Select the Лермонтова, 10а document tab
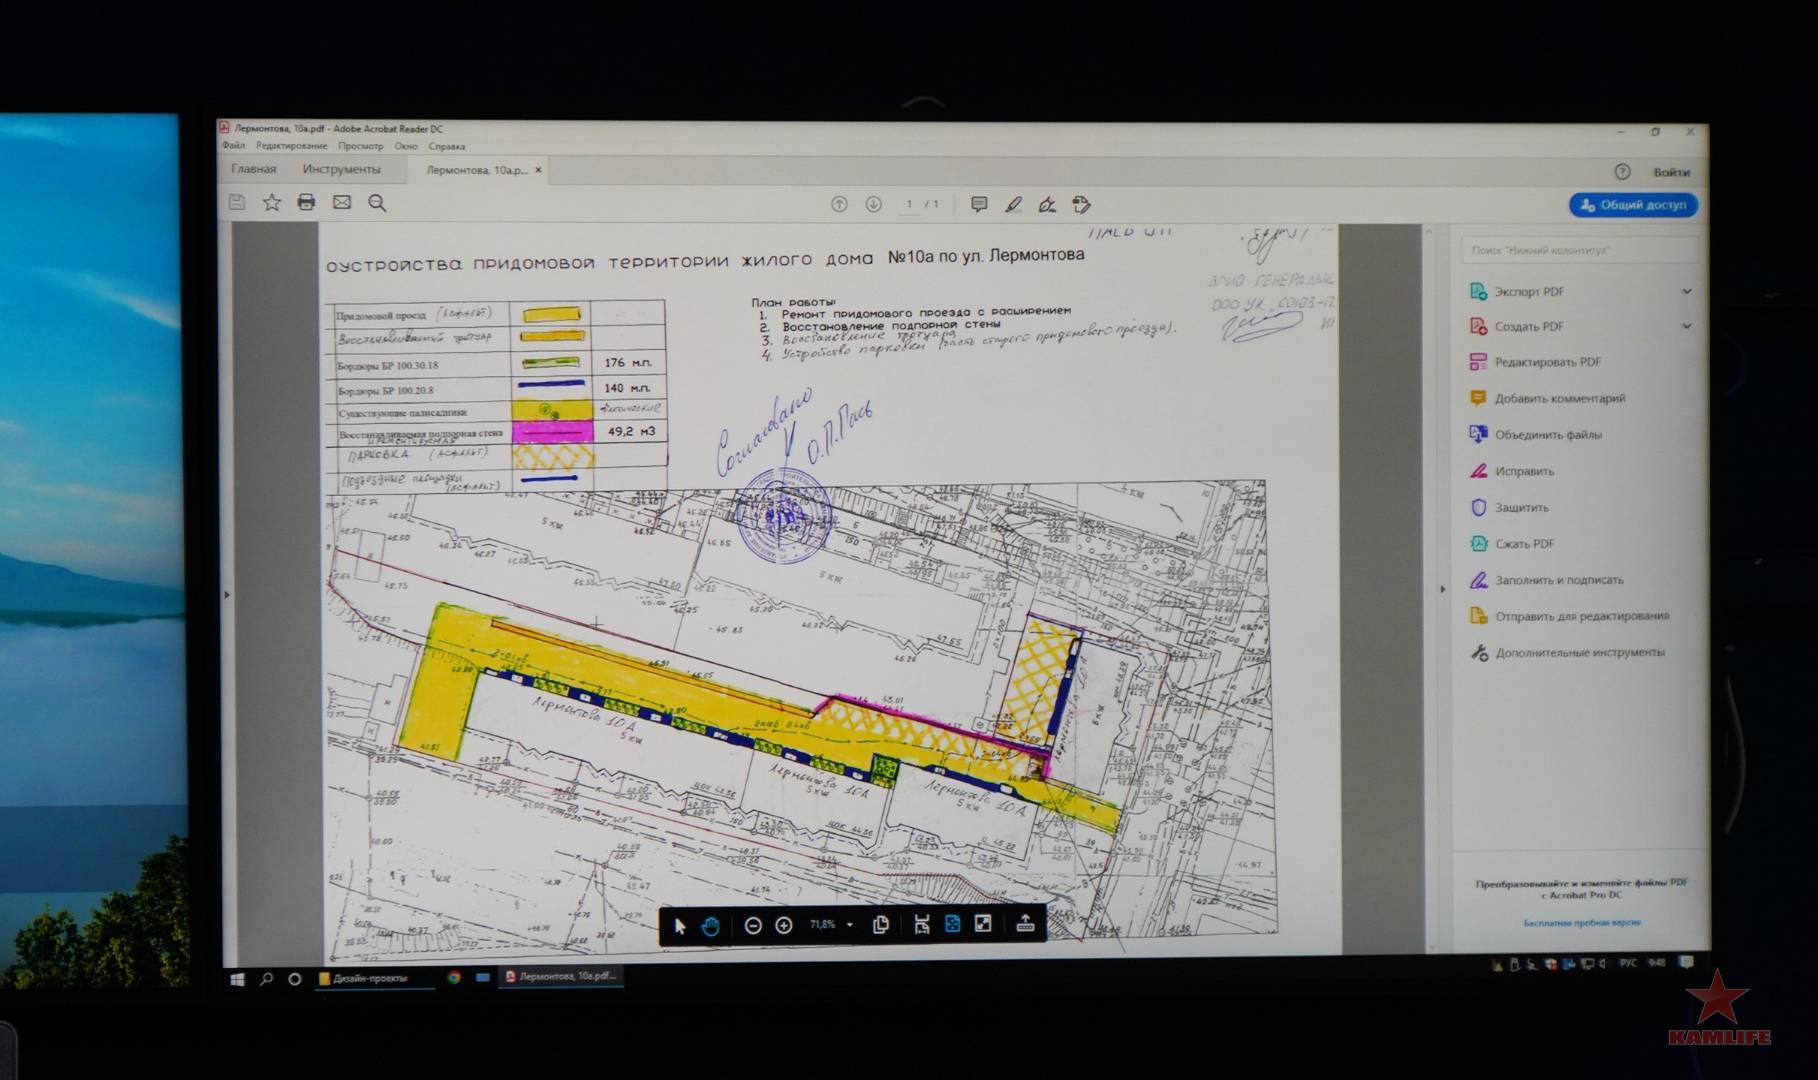 [476, 170]
